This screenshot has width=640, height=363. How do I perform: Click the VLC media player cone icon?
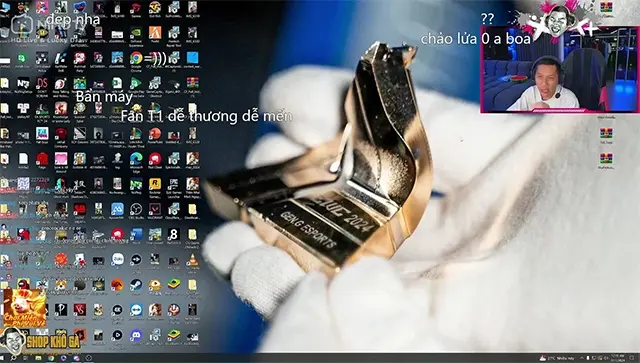click(x=193, y=259)
